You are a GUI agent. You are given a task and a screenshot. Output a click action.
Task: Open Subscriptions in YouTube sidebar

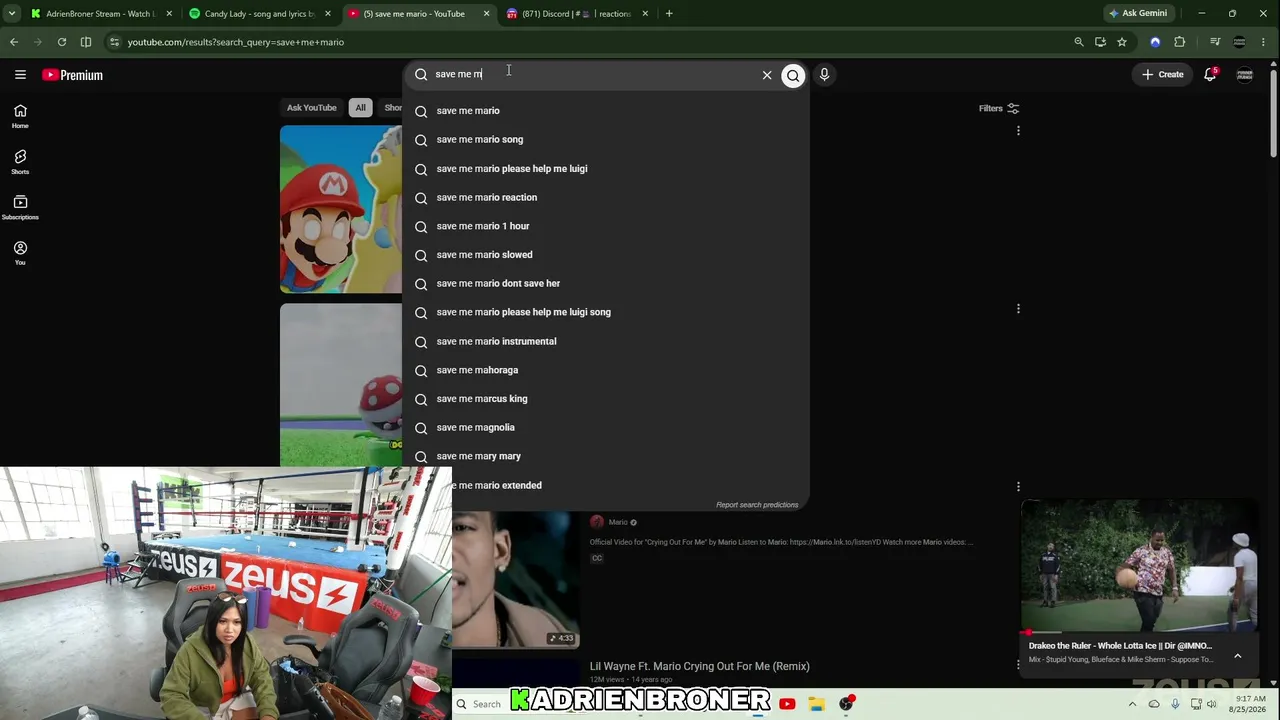click(x=20, y=207)
